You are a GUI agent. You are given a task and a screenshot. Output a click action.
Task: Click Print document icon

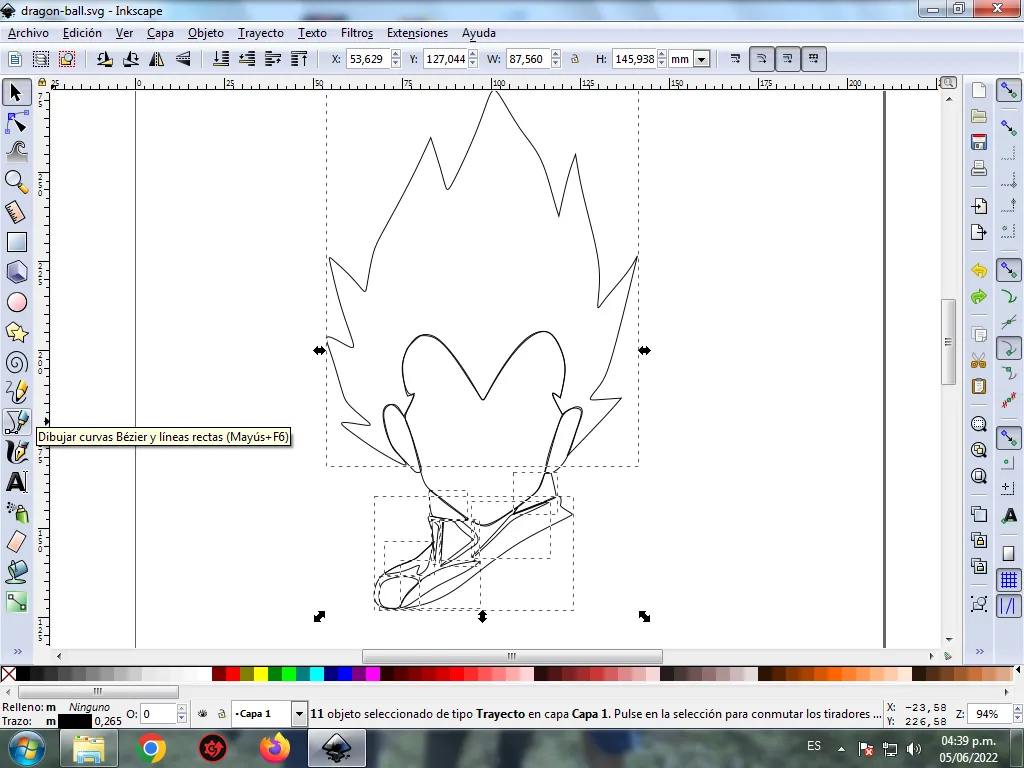pos(978,168)
